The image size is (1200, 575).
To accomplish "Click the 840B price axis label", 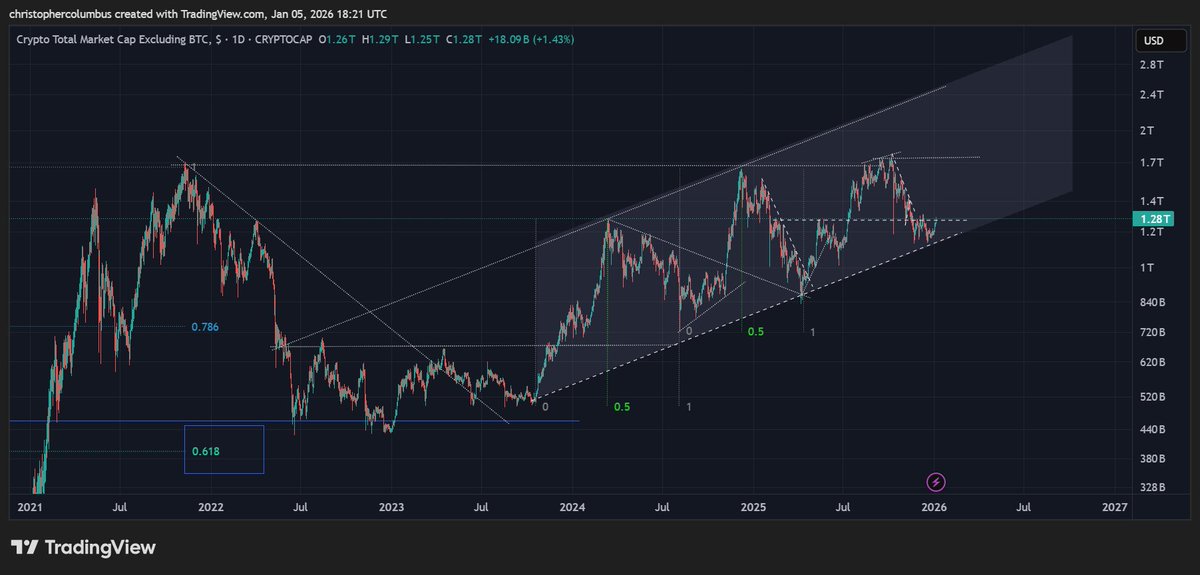I will [x=1155, y=303].
